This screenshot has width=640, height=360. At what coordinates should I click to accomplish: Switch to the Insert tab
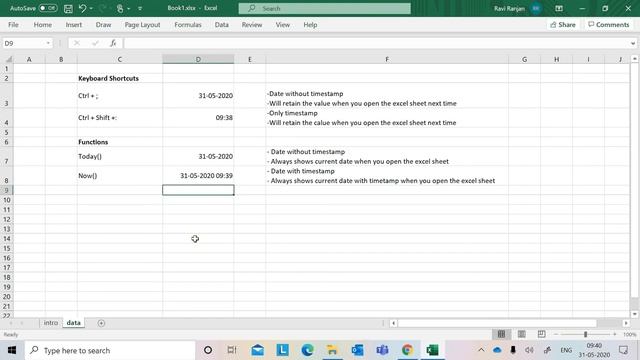(x=73, y=24)
